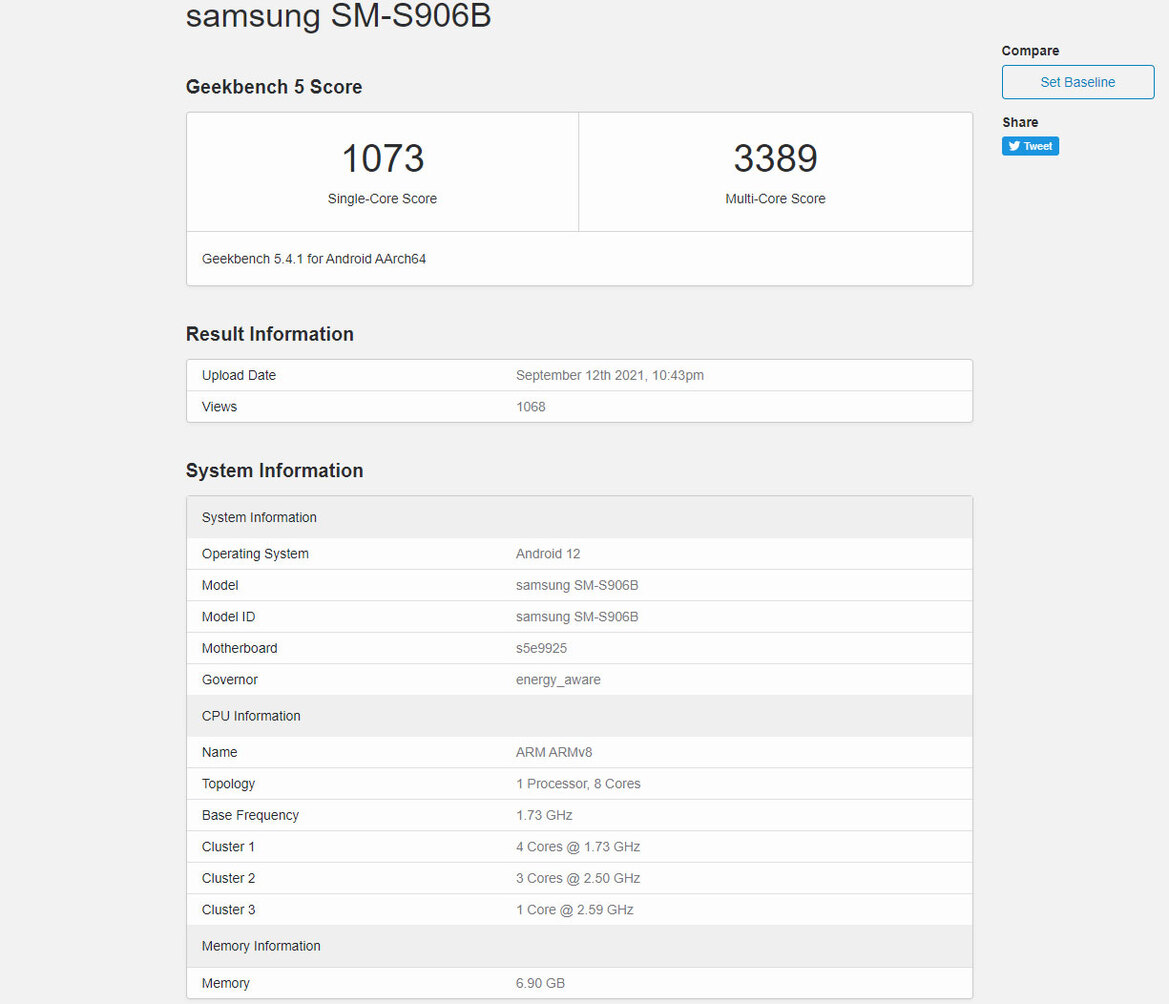Viewport: 1169px width, 1004px height.
Task: Click the 6.90 GB memory value
Action: point(540,983)
